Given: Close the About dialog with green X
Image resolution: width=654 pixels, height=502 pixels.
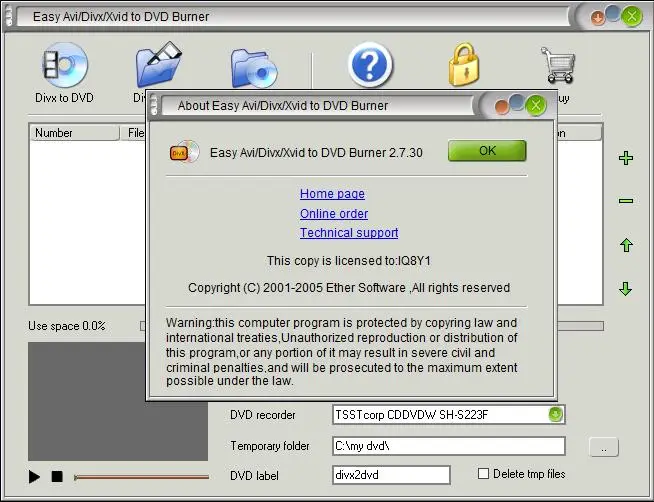Looking at the screenshot, I should point(536,105).
